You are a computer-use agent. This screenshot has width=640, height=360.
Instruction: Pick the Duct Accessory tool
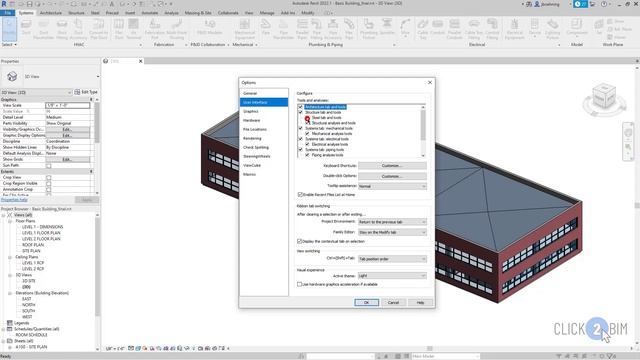(x=78, y=29)
